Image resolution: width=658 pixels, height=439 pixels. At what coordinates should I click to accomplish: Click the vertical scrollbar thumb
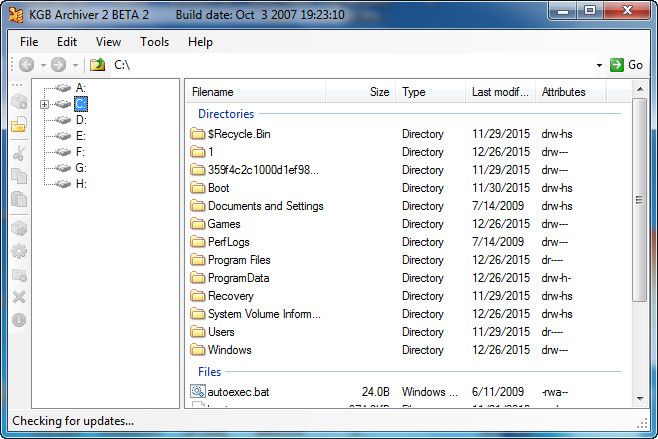[640, 200]
